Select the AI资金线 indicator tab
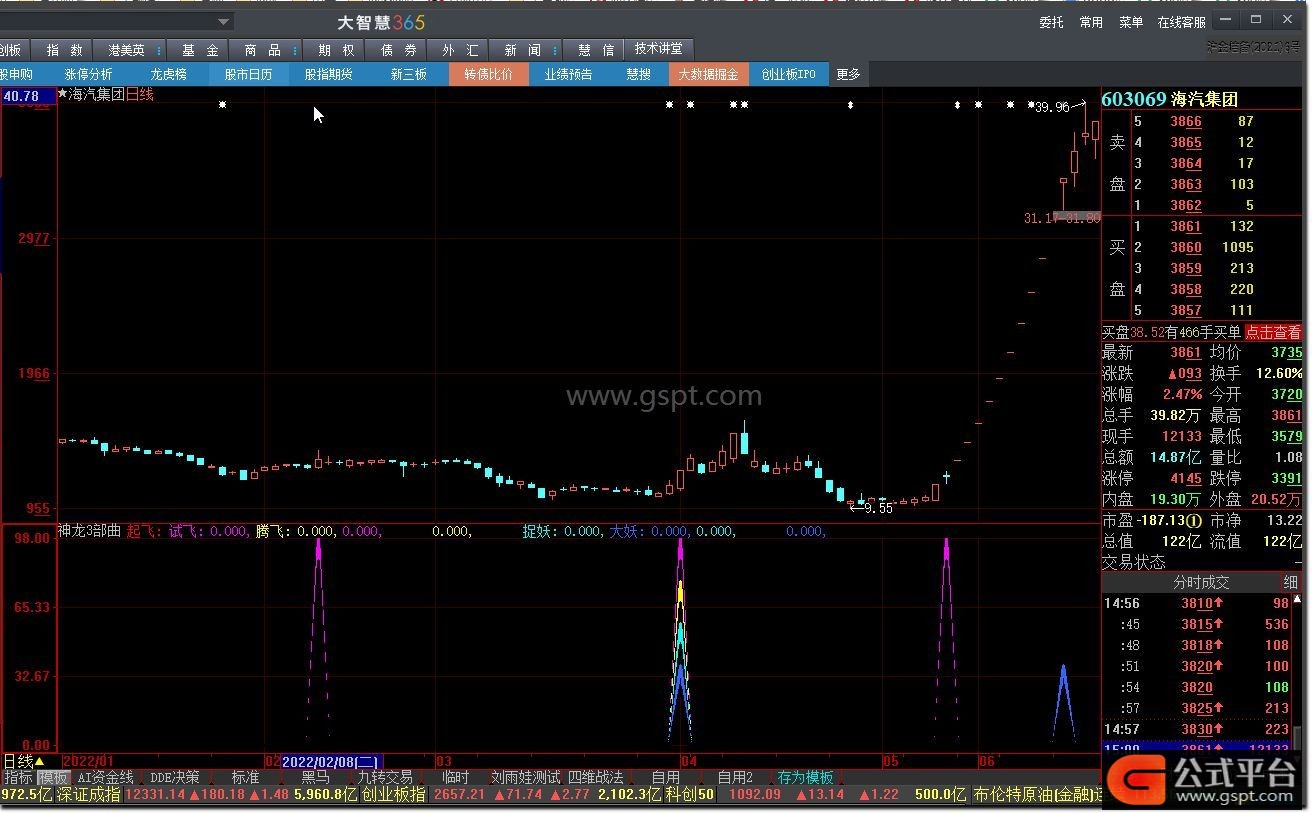This screenshot has height=813, width=1312. tap(106, 777)
